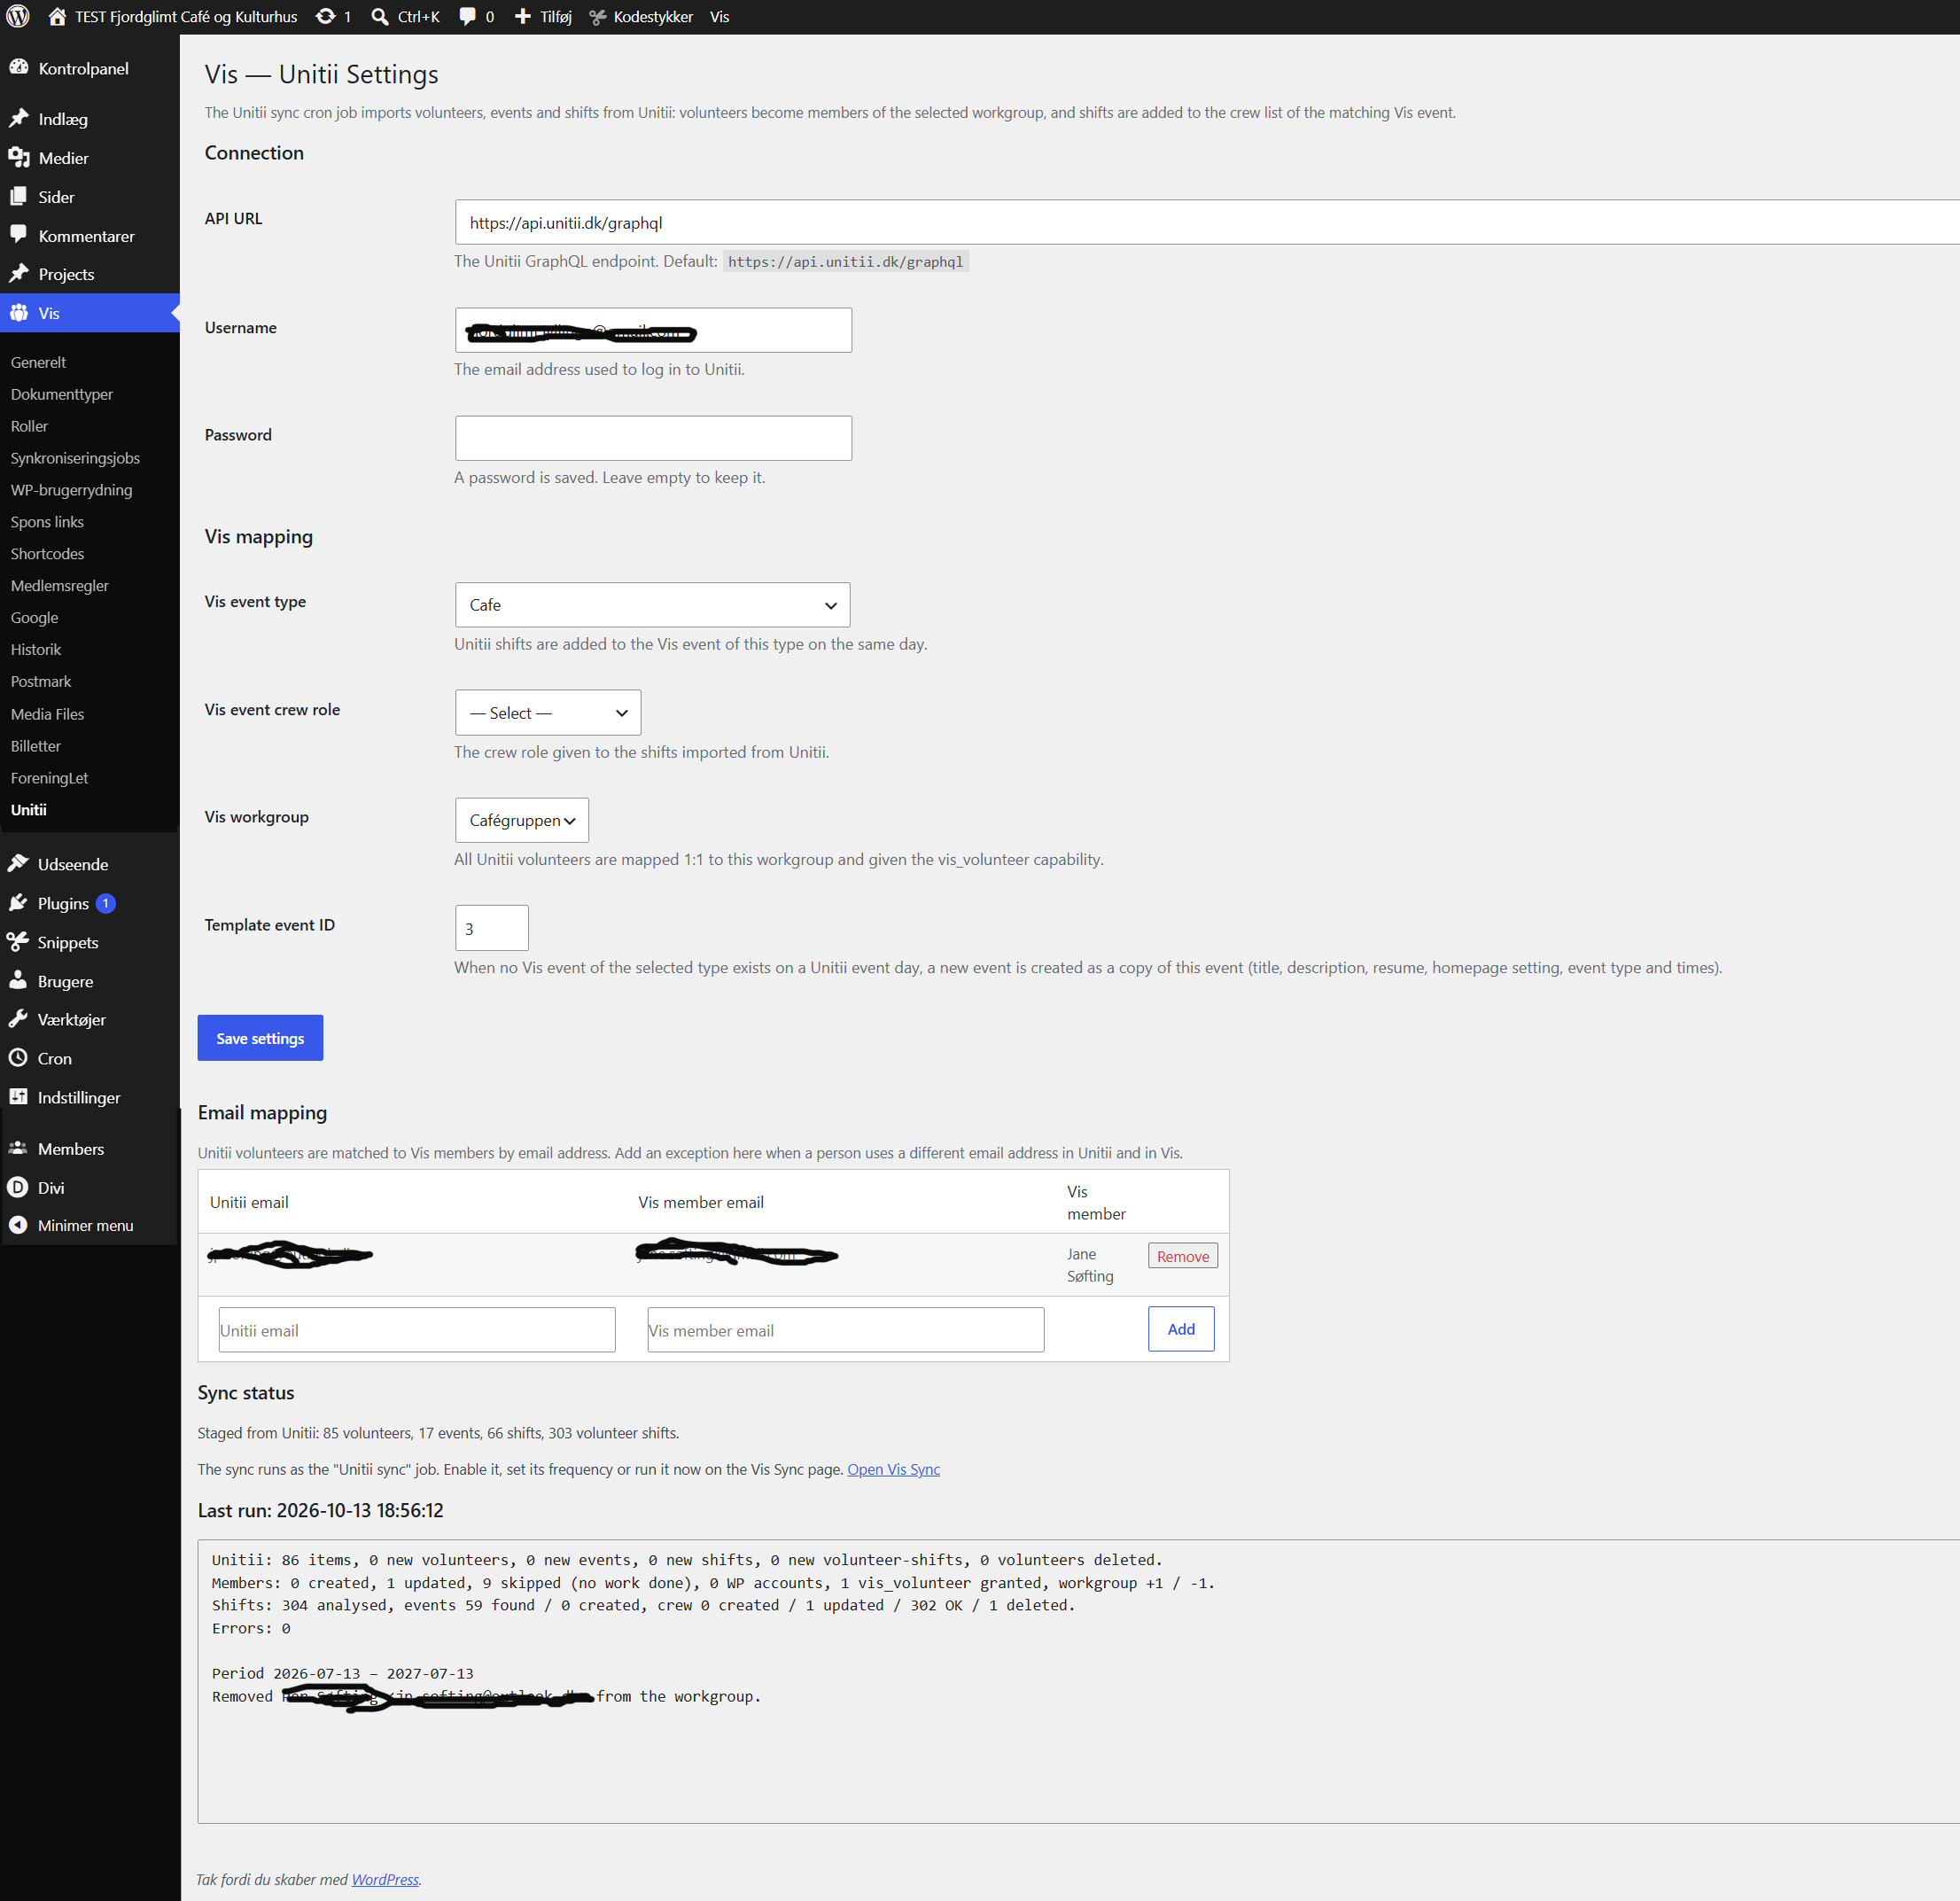Click the new Vis member email input
The width and height of the screenshot is (1960, 1901).
point(846,1330)
